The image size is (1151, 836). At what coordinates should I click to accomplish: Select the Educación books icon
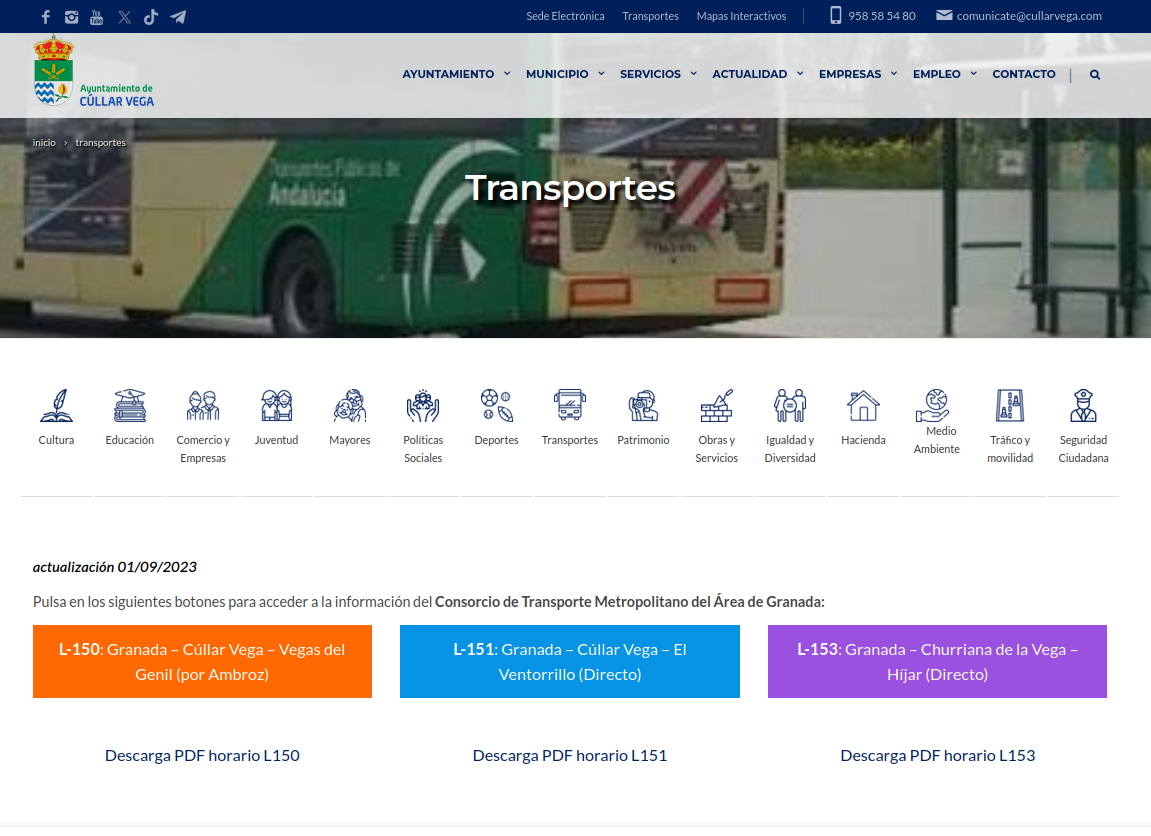(129, 407)
